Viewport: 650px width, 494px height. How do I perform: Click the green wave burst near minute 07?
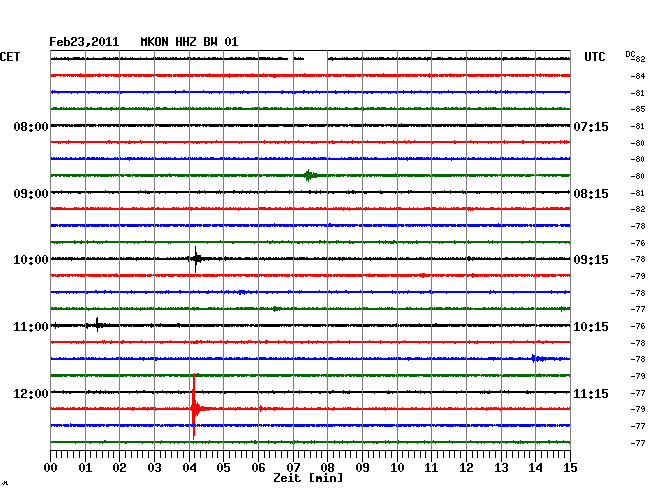(309, 176)
